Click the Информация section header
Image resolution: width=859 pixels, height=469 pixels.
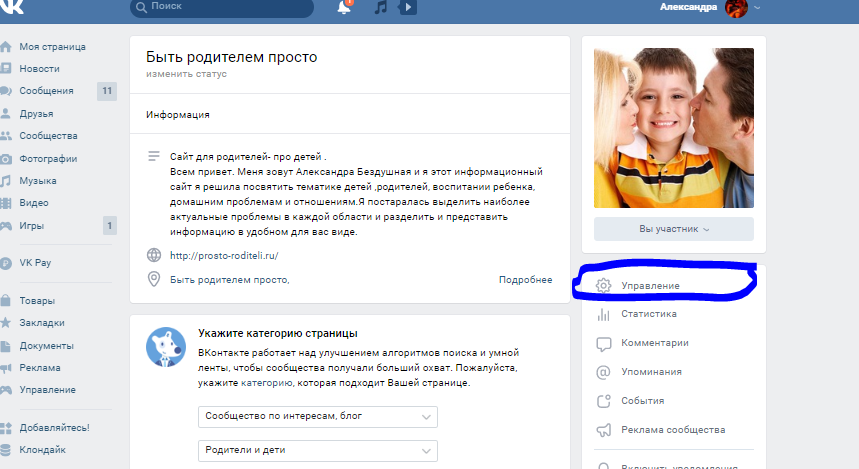coord(177,115)
